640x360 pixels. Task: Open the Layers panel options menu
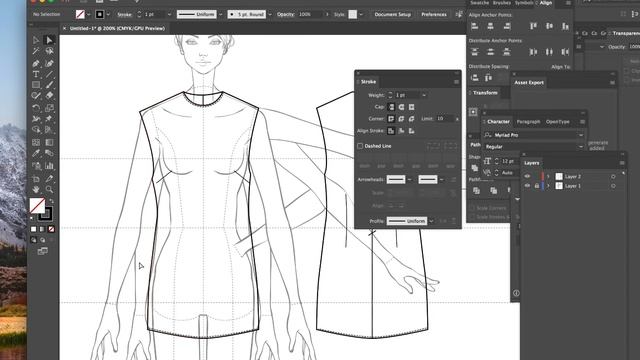[x=622, y=162]
